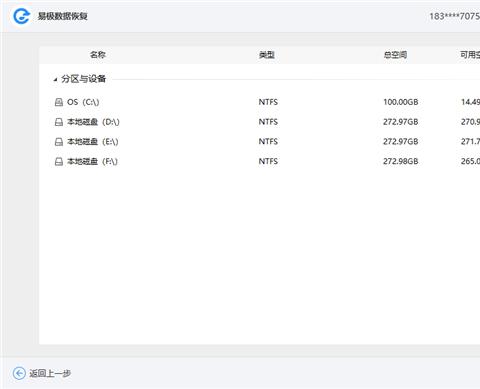Click the 易极数据恢复 title text
This screenshot has height=389, width=480.
click(63, 16)
